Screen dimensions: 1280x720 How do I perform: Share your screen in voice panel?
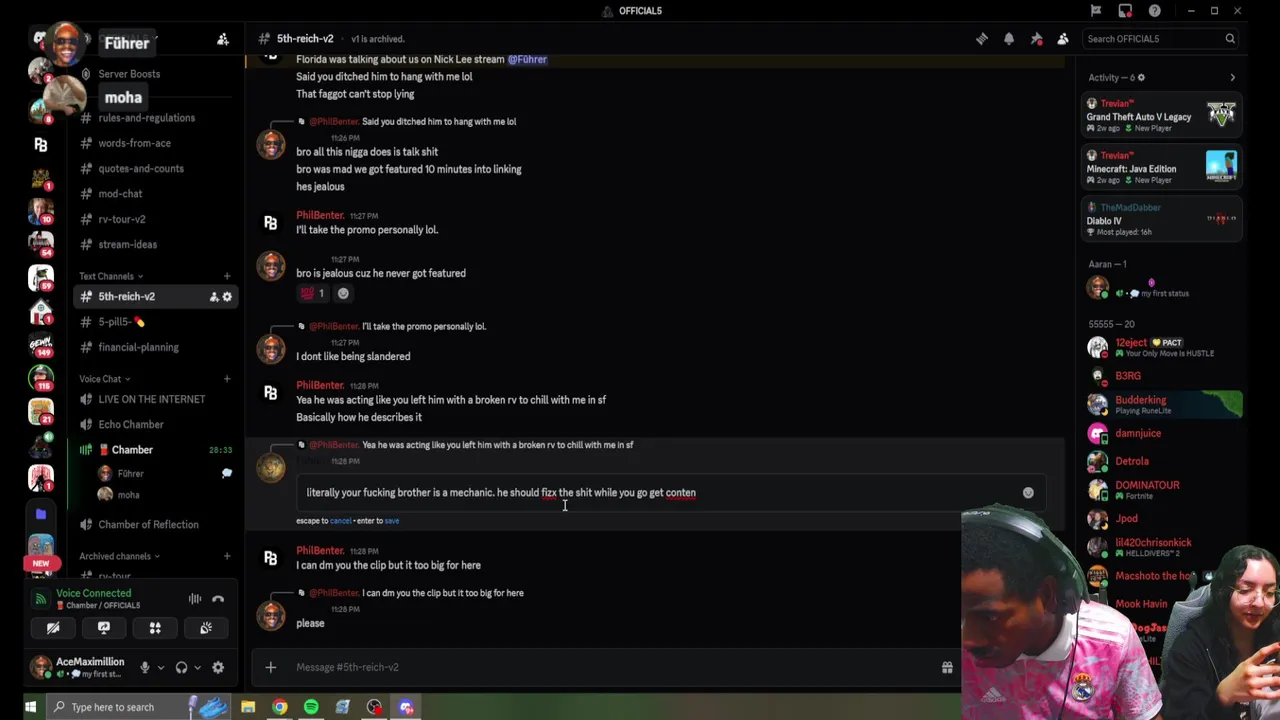pyautogui.click(x=104, y=628)
